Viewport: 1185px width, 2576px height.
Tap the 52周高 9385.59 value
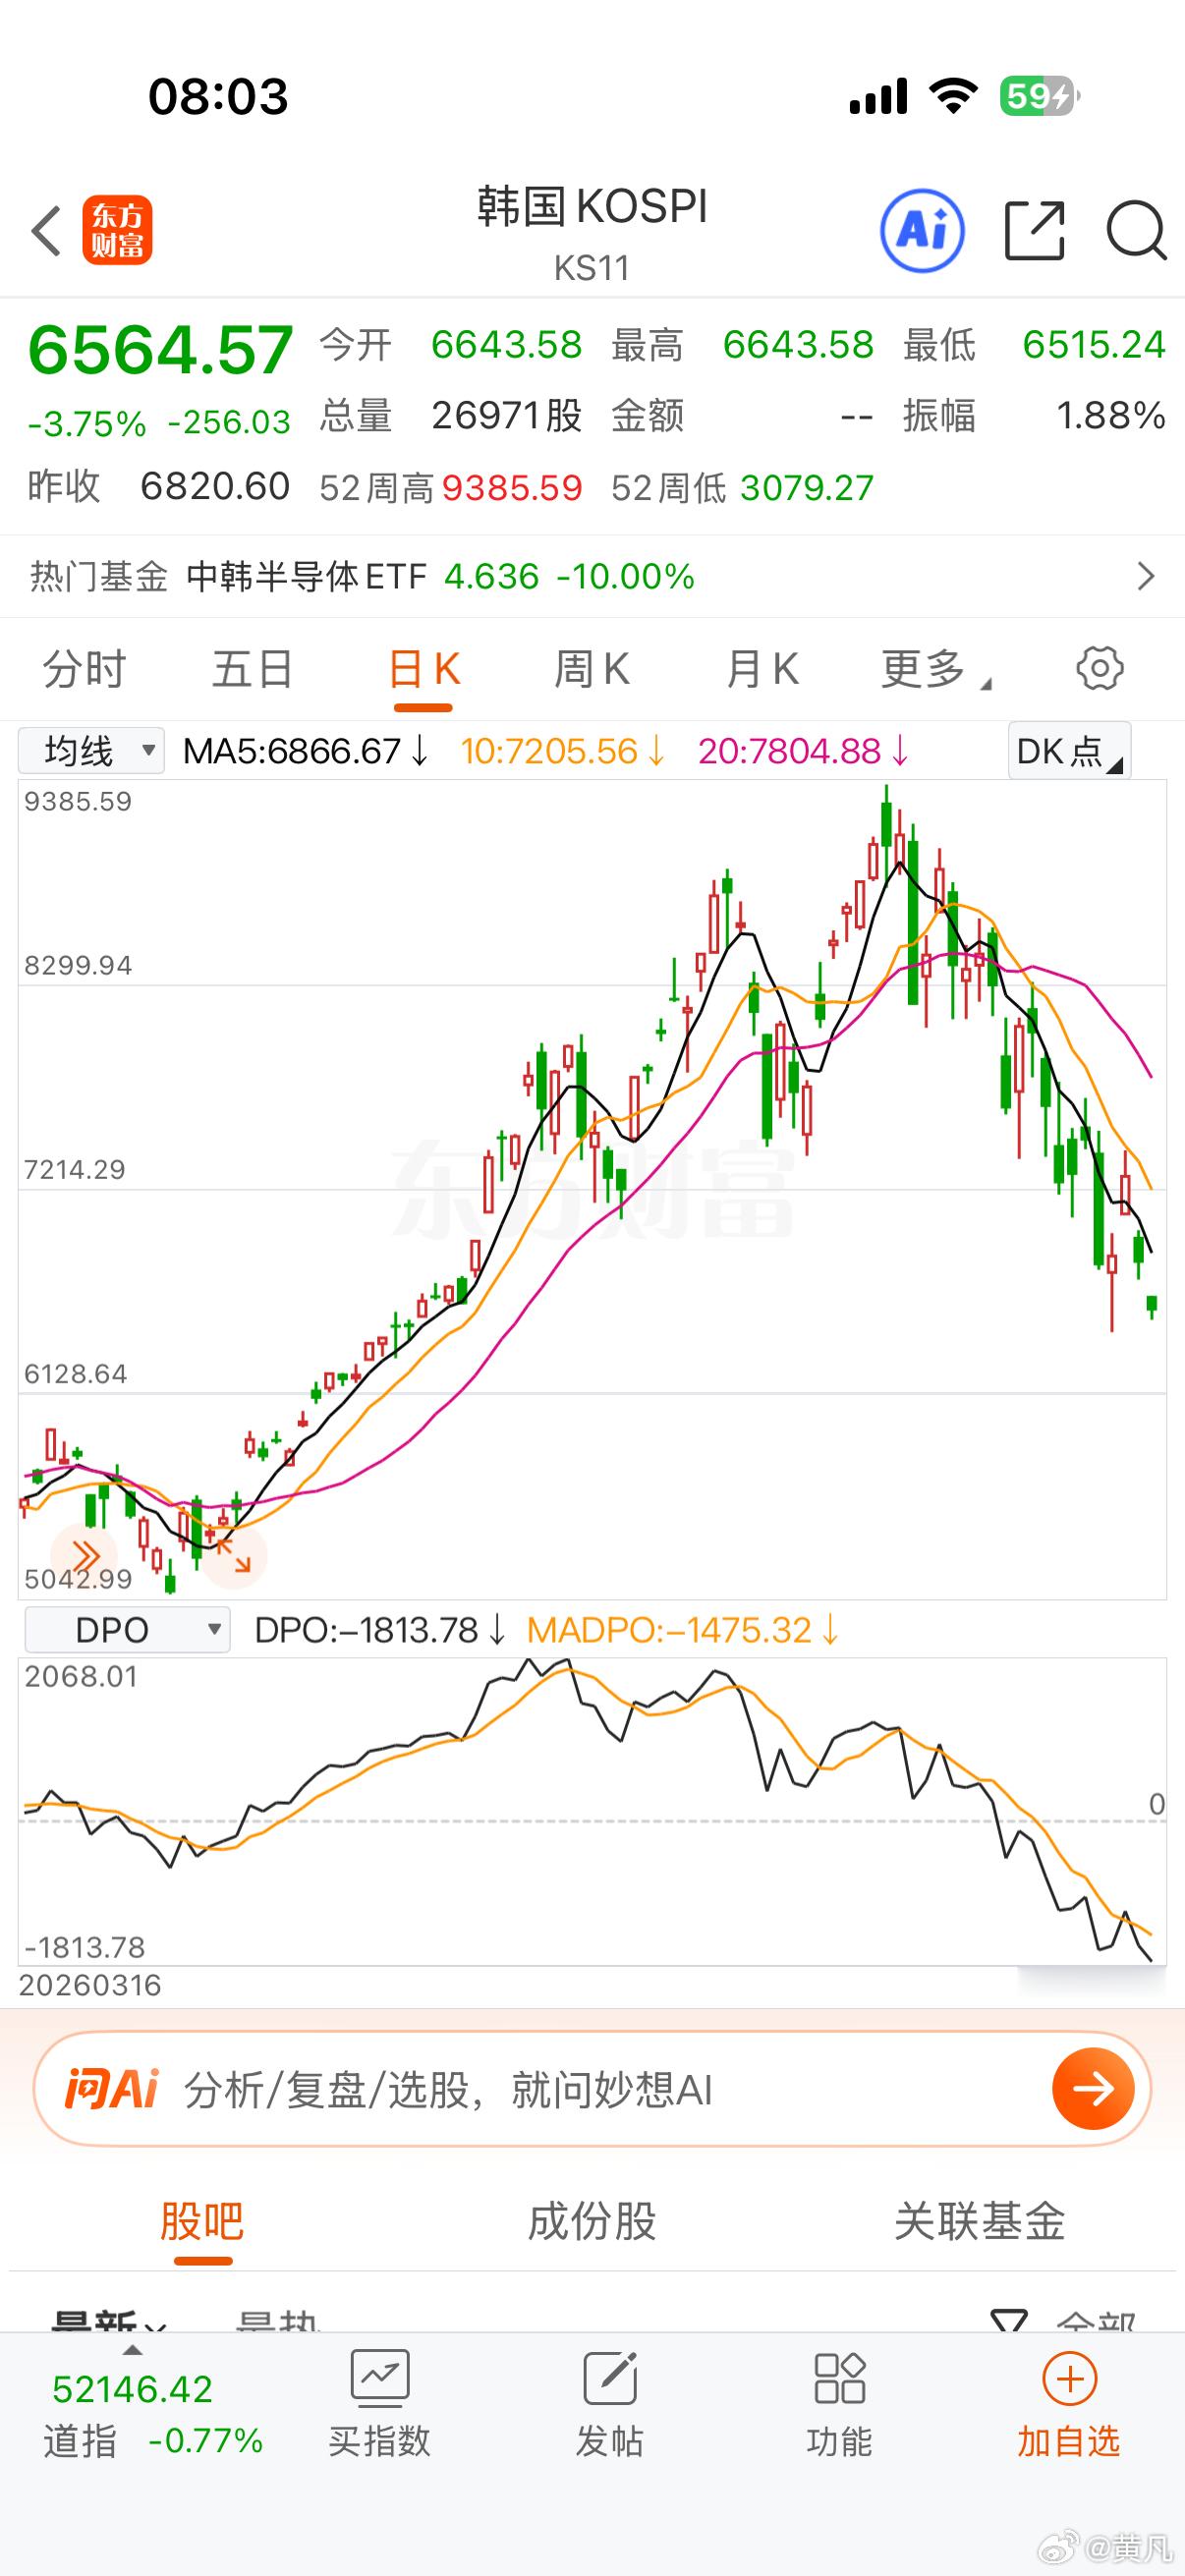[512, 487]
